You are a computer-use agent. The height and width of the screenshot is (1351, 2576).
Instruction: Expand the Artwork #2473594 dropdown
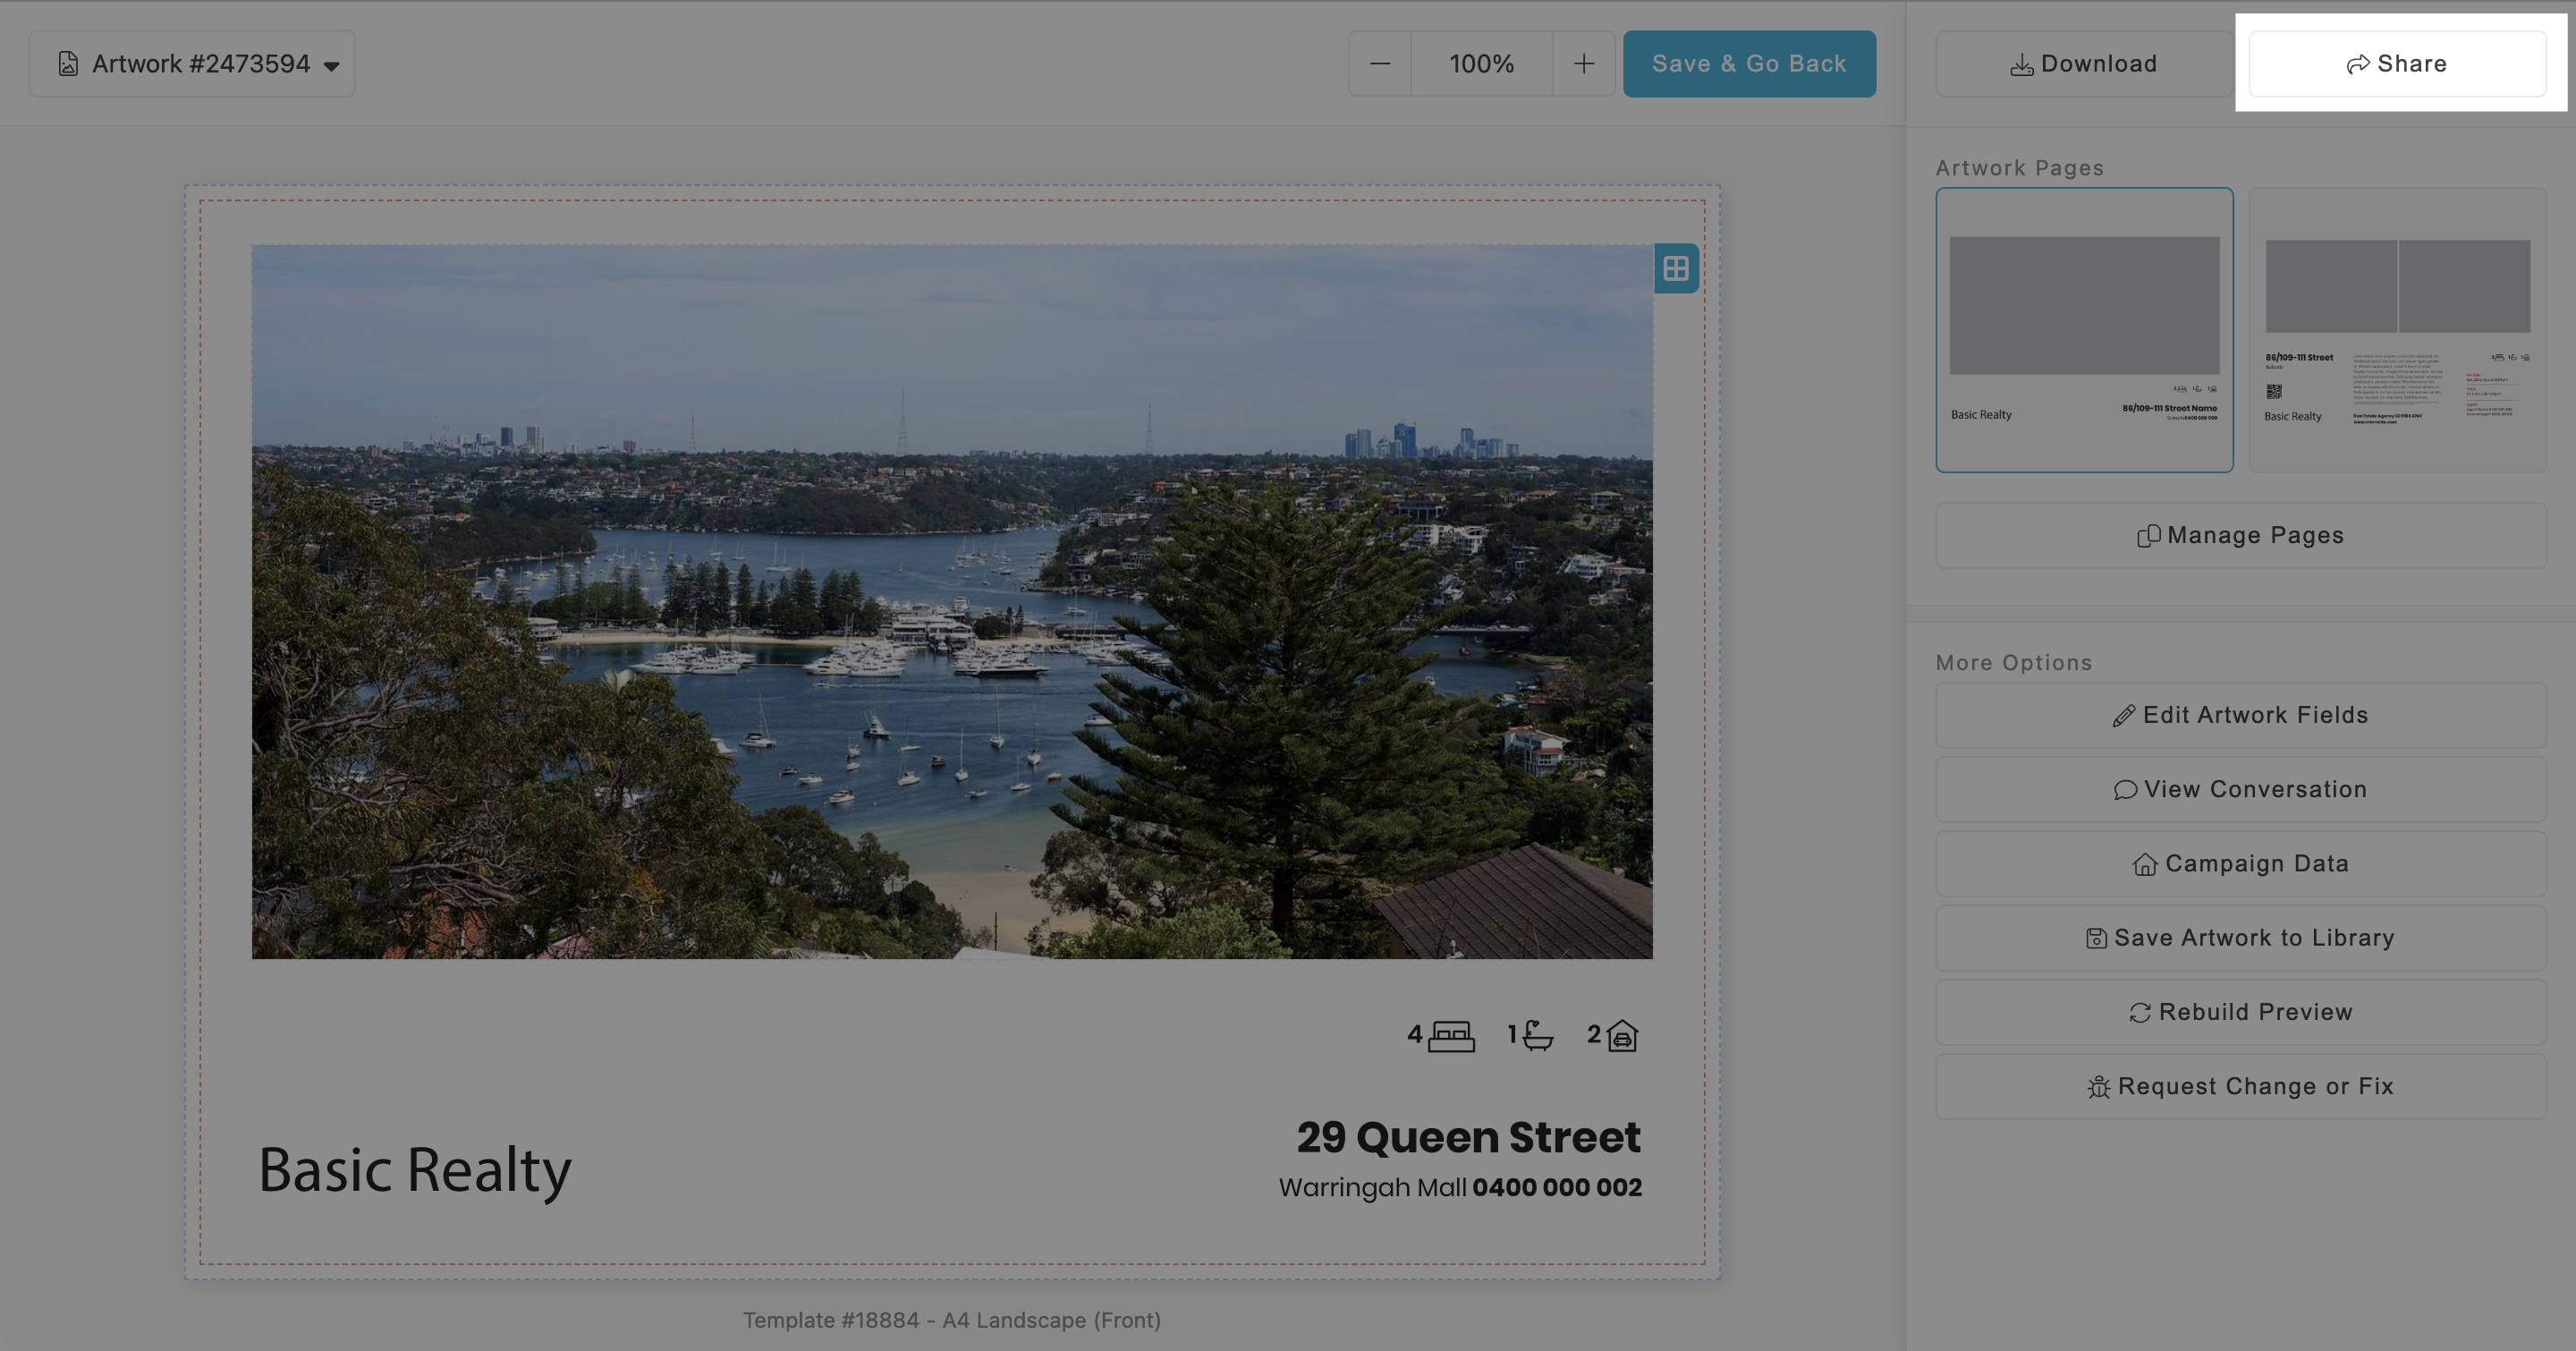[331, 66]
